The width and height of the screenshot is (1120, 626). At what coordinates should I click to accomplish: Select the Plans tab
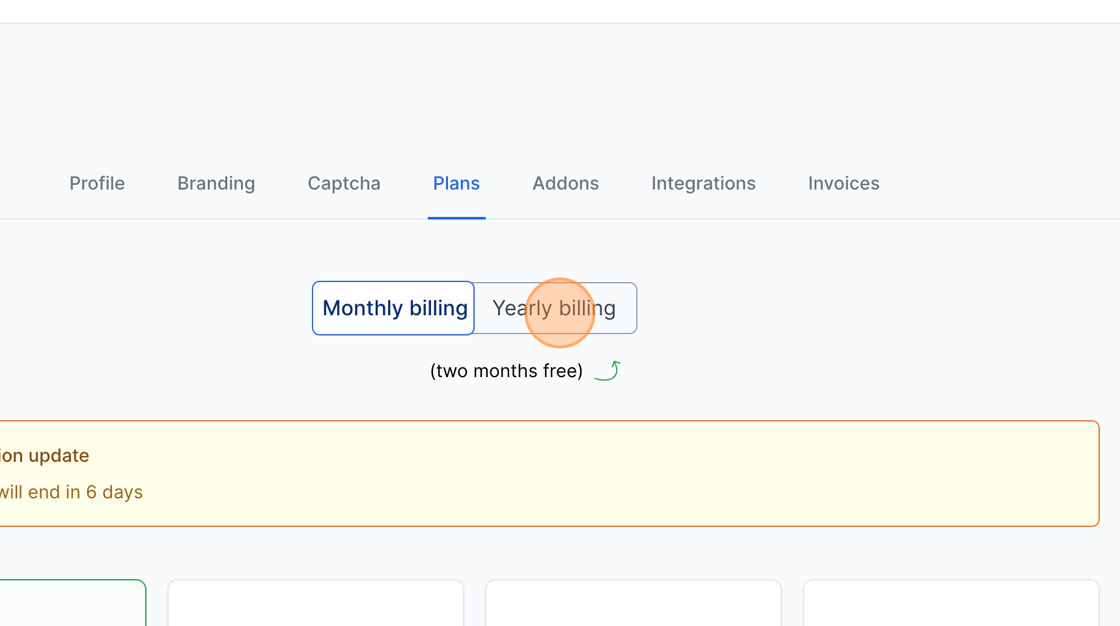[456, 183]
